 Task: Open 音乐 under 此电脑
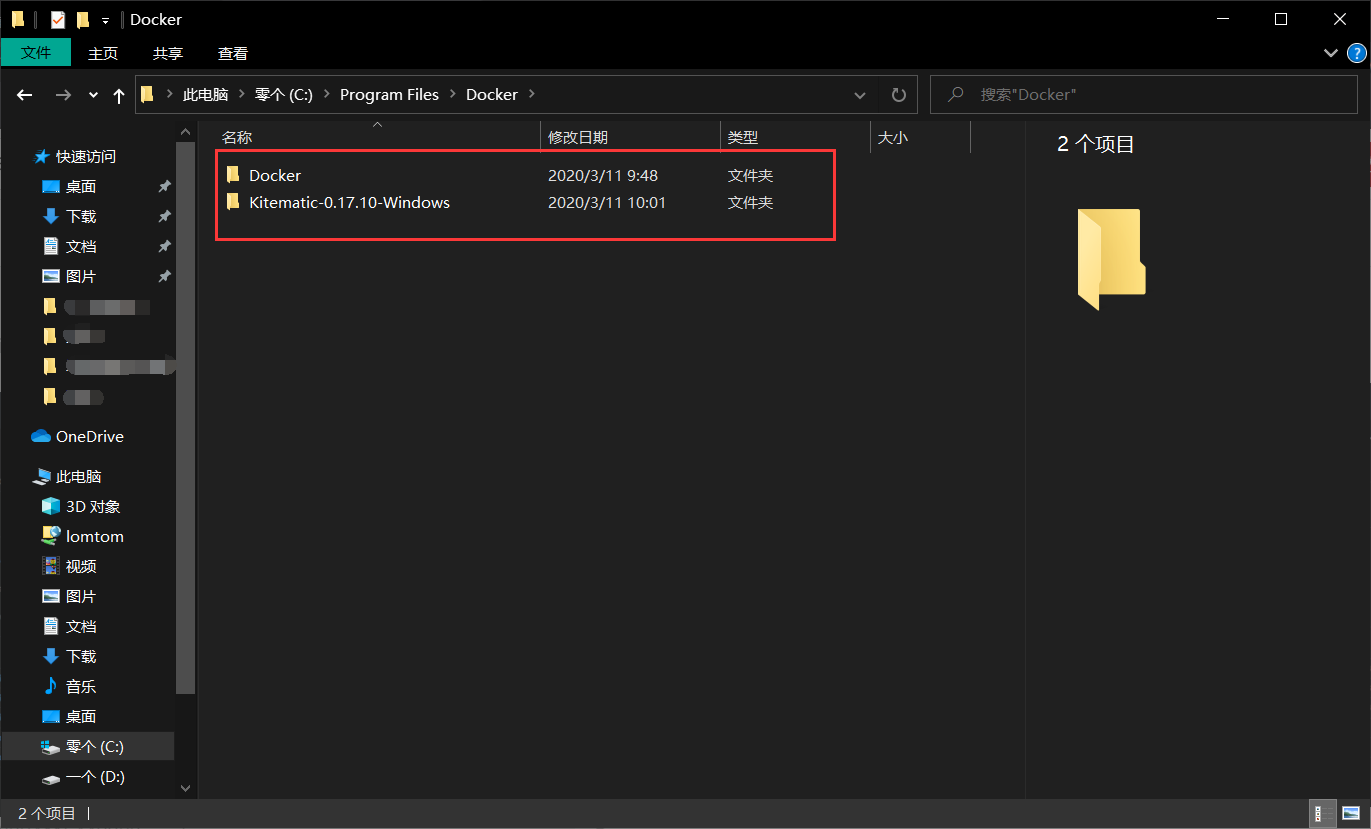point(80,687)
